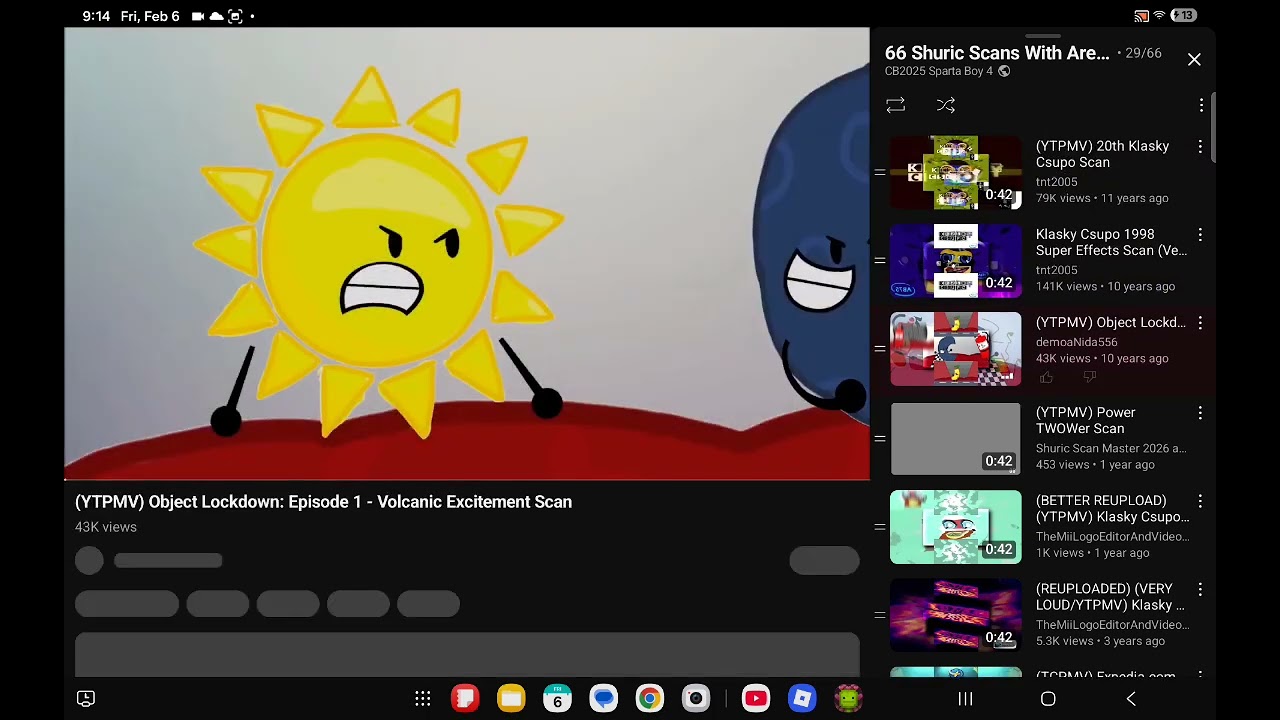This screenshot has width=1280, height=720.
Task: Open options for 20th Klasky Csupo Scan
Action: pyautogui.click(x=1200, y=147)
